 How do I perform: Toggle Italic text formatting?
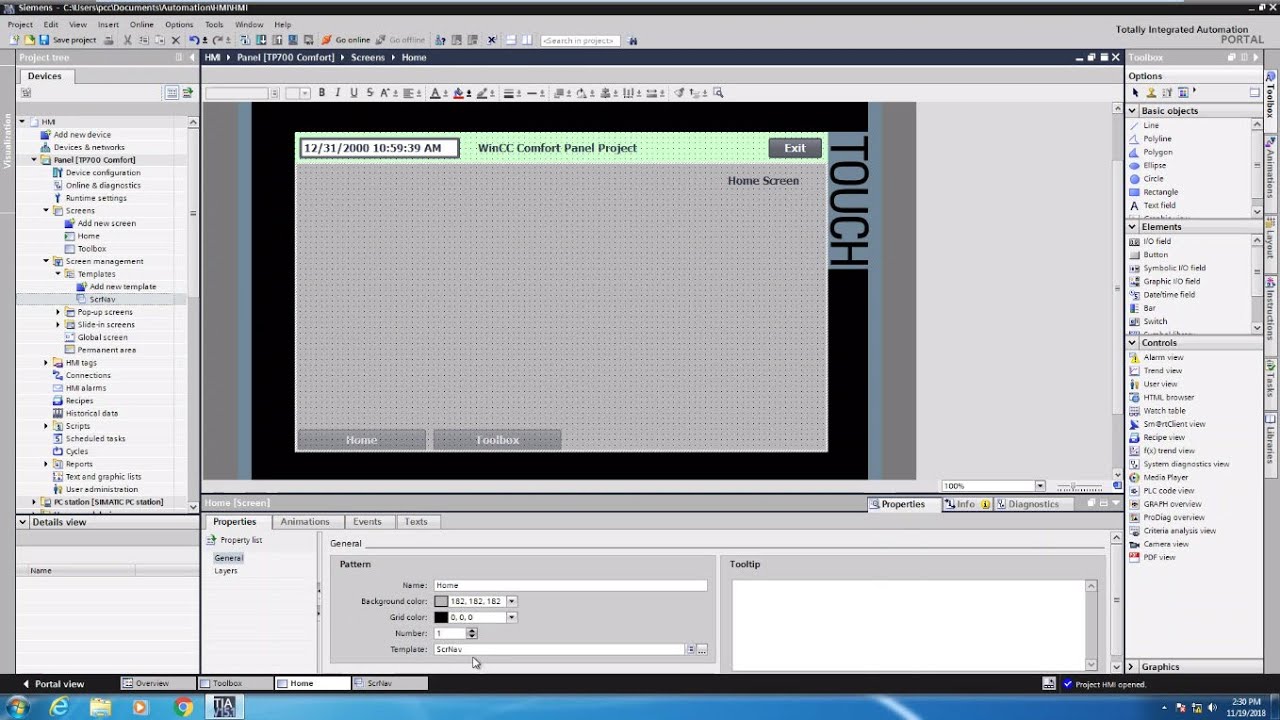click(x=337, y=93)
